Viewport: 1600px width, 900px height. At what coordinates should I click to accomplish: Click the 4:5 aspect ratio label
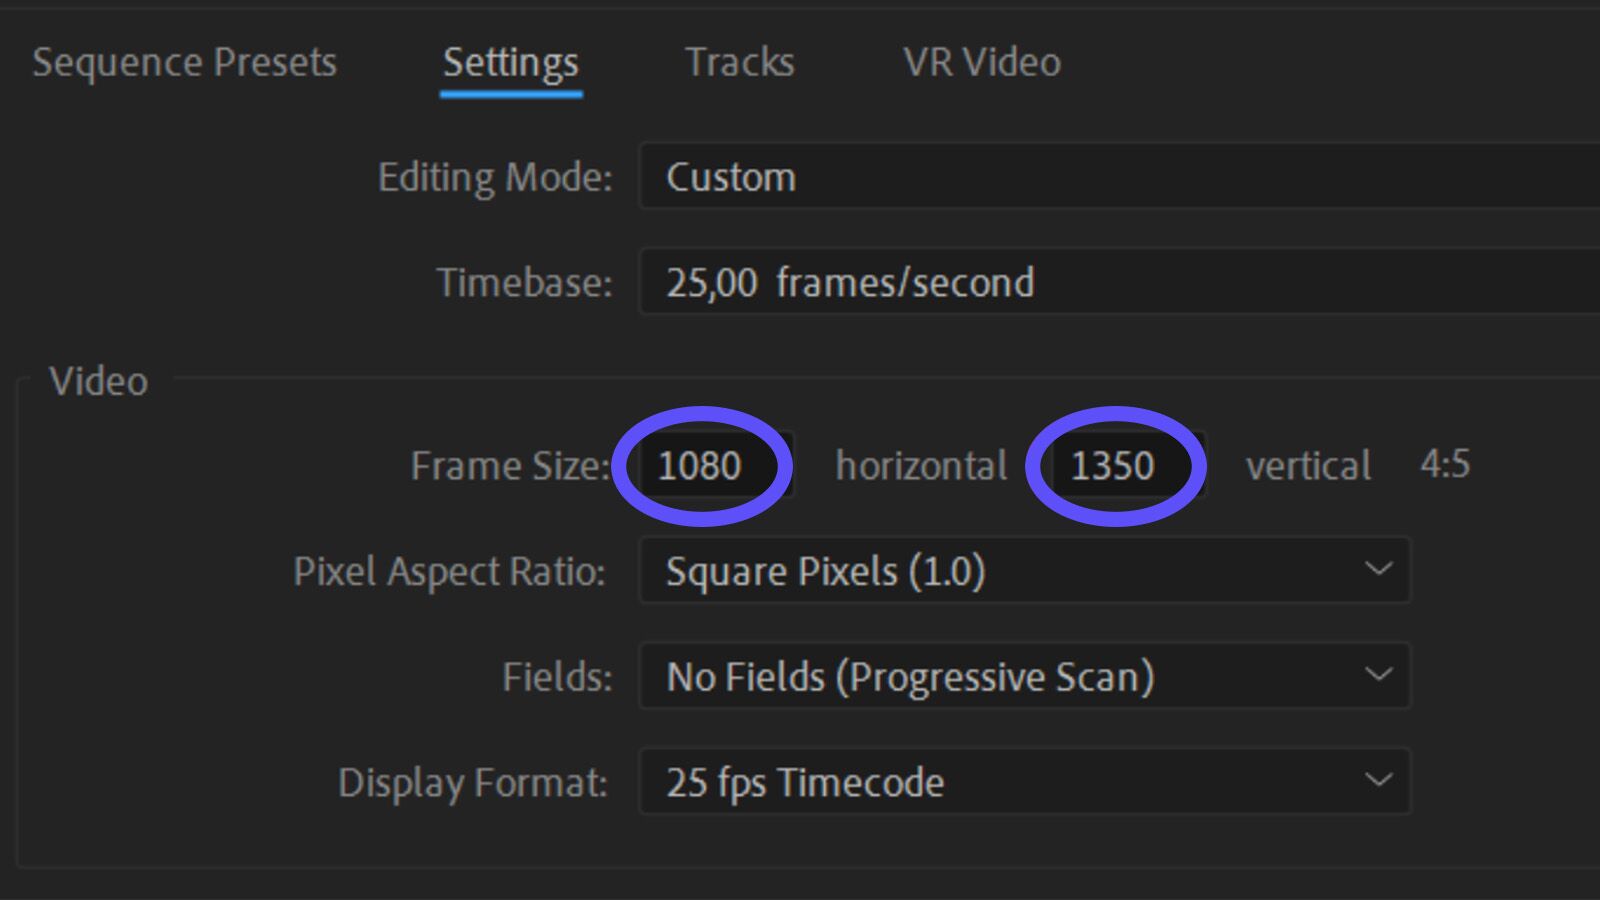pos(1446,464)
